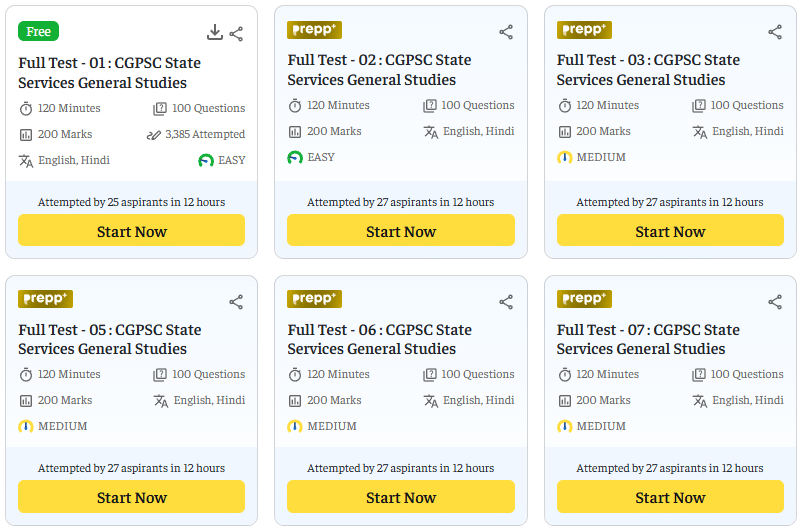Click the marks icon on Full Test - 05
The image size is (803, 528).
26,400
